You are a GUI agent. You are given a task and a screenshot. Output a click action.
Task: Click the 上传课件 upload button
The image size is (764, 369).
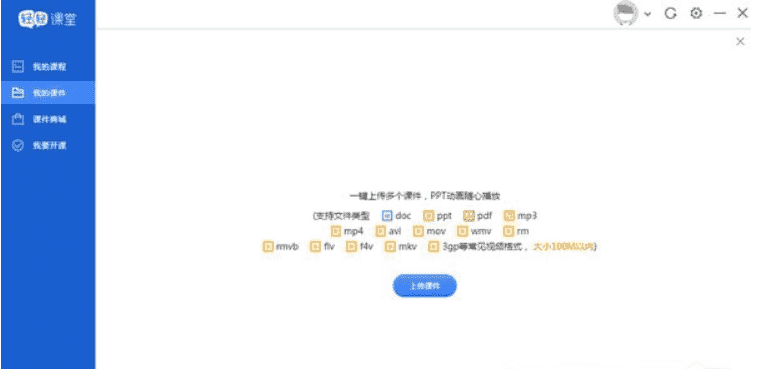click(424, 286)
